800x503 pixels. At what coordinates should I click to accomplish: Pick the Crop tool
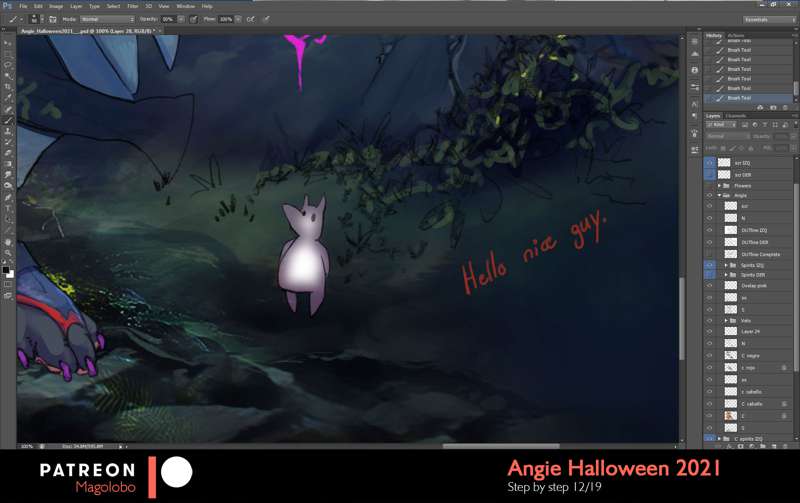tap(8, 87)
